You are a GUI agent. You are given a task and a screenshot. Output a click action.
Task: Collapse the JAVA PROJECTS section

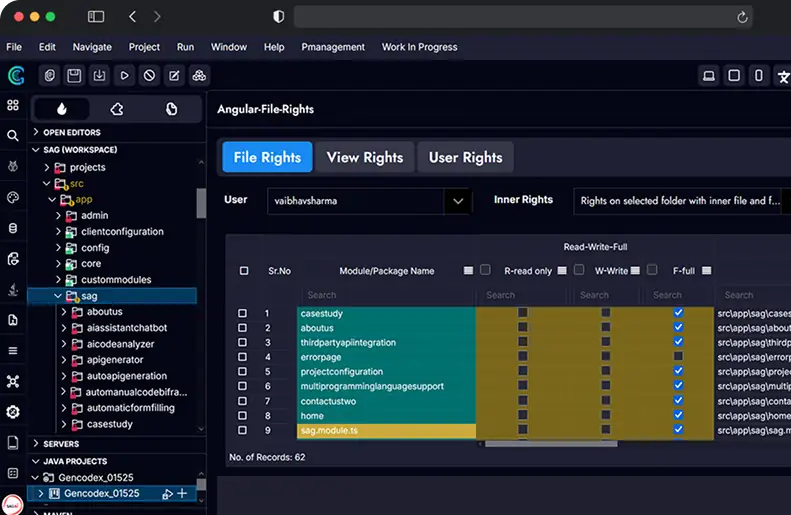[x=36, y=461]
